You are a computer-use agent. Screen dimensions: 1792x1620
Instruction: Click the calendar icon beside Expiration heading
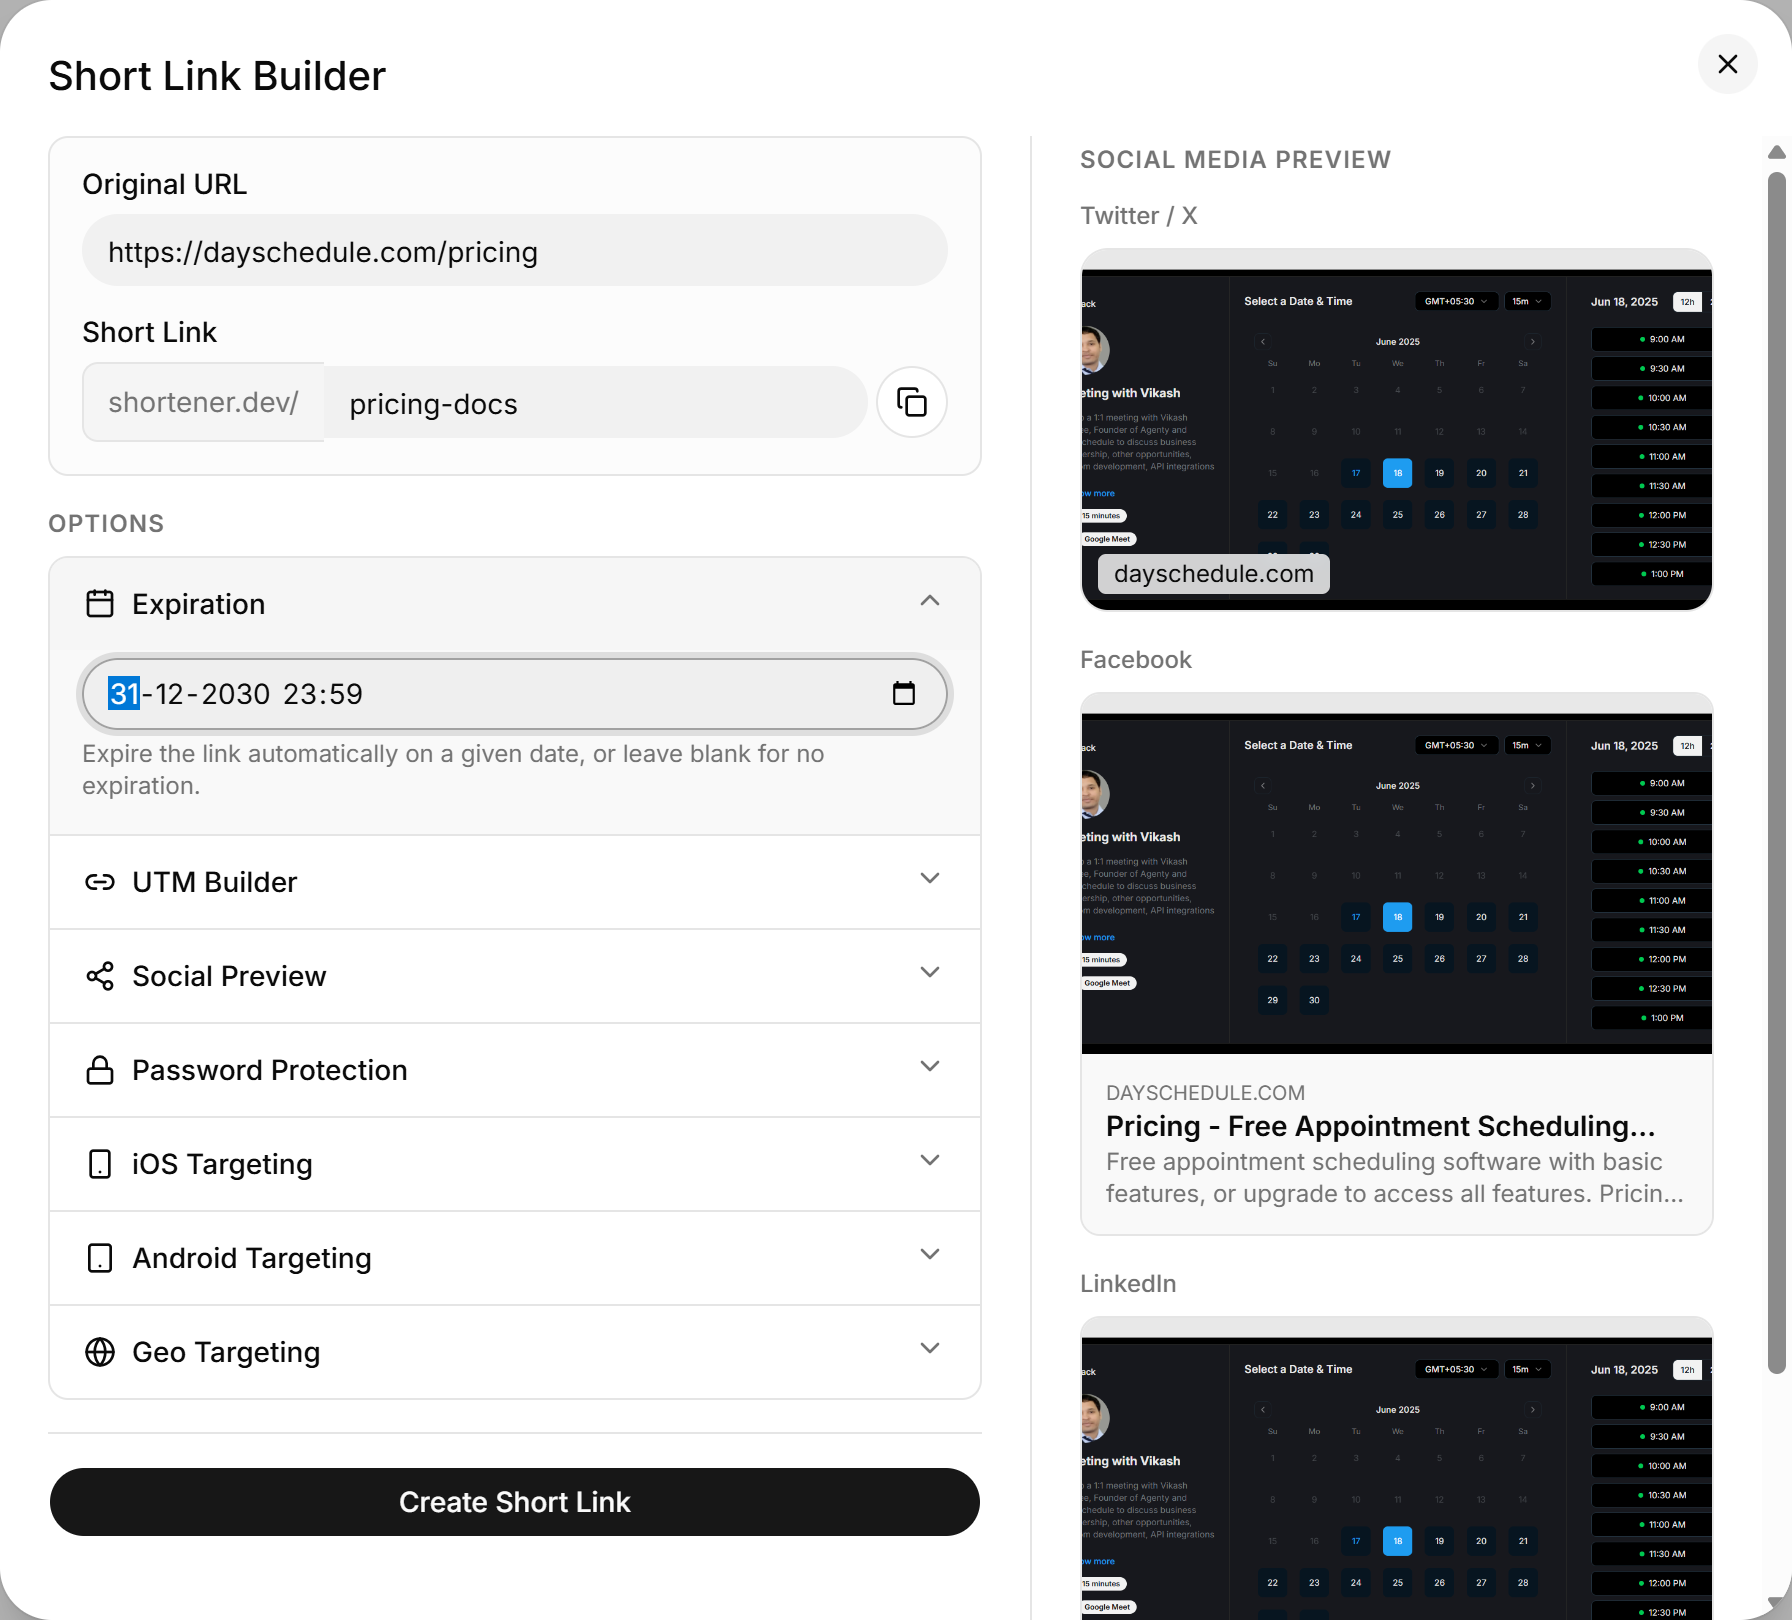[x=100, y=604]
